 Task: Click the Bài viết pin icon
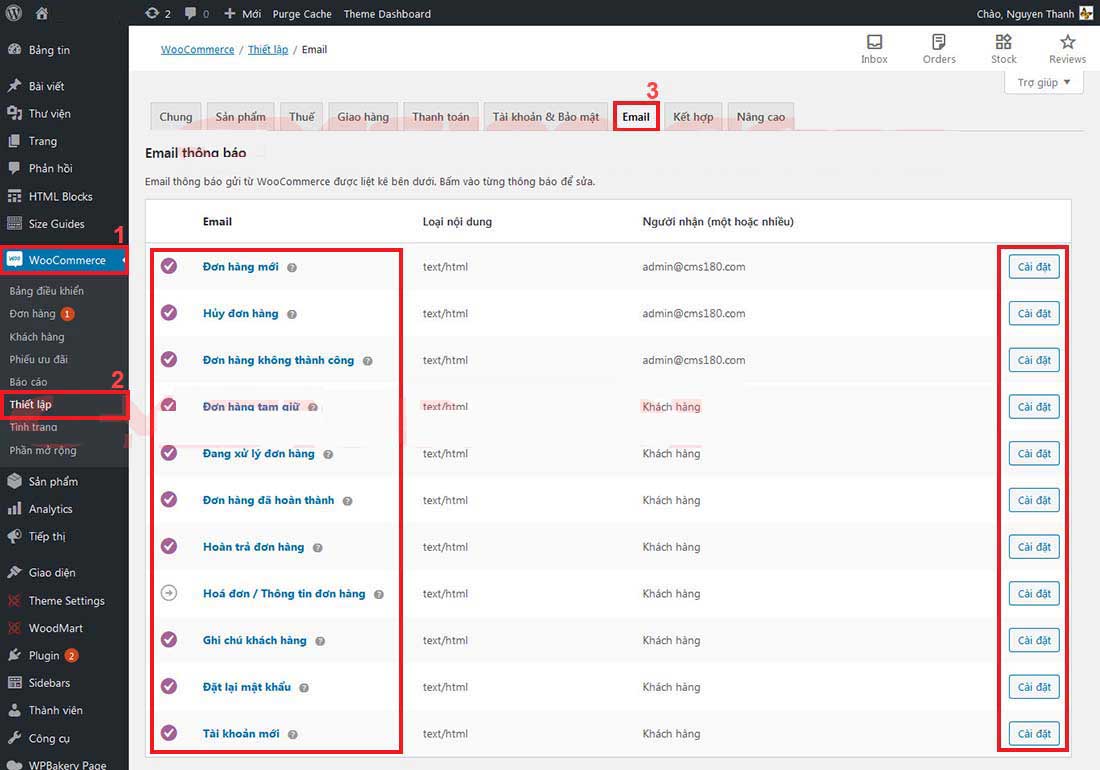(14, 86)
